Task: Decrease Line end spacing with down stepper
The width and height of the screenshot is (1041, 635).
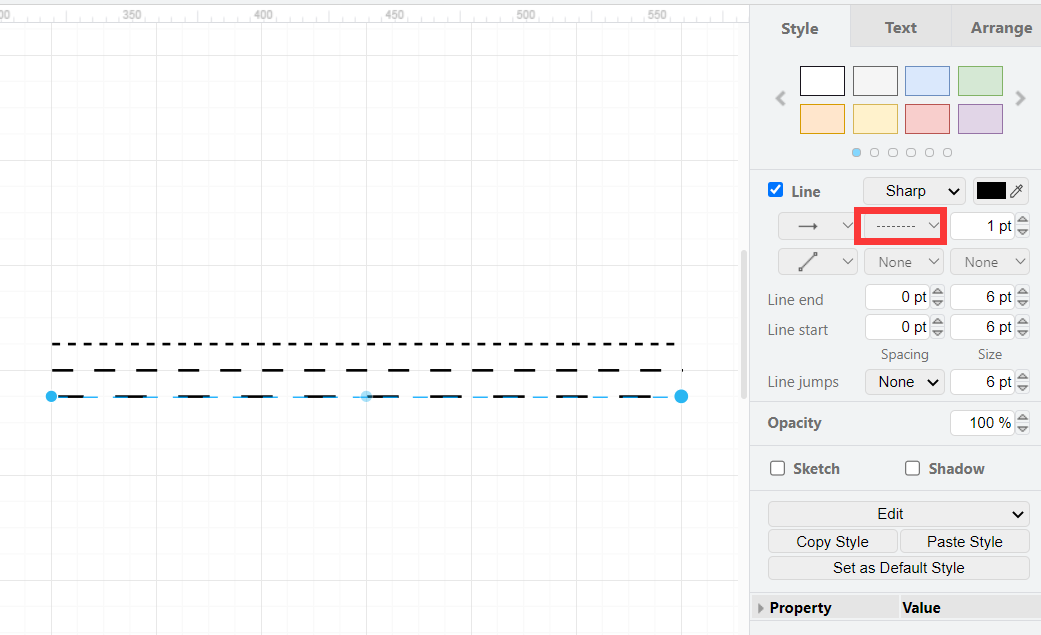Action: 937,302
